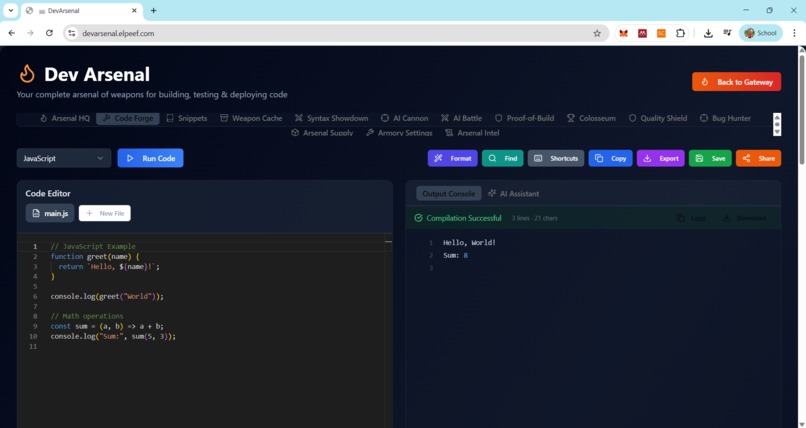Click the New File button
This screenshot has height=428, width=806.
[x=104, y=213]
